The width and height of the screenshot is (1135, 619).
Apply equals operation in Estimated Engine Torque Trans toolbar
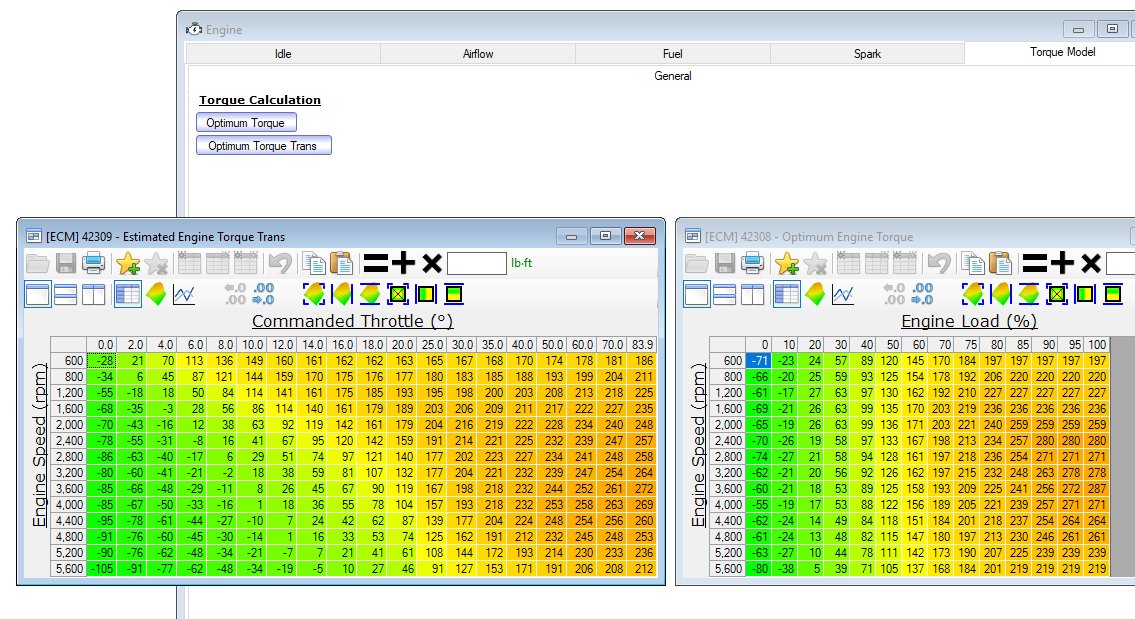point(376,263)
